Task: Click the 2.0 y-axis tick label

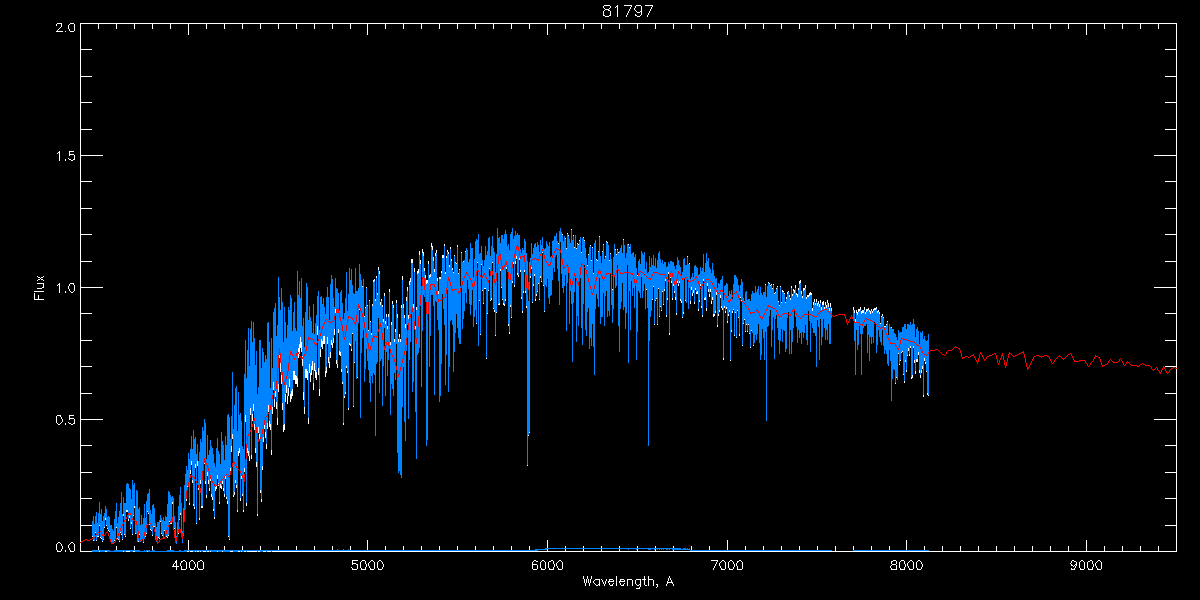Action: tap(65, 27)
